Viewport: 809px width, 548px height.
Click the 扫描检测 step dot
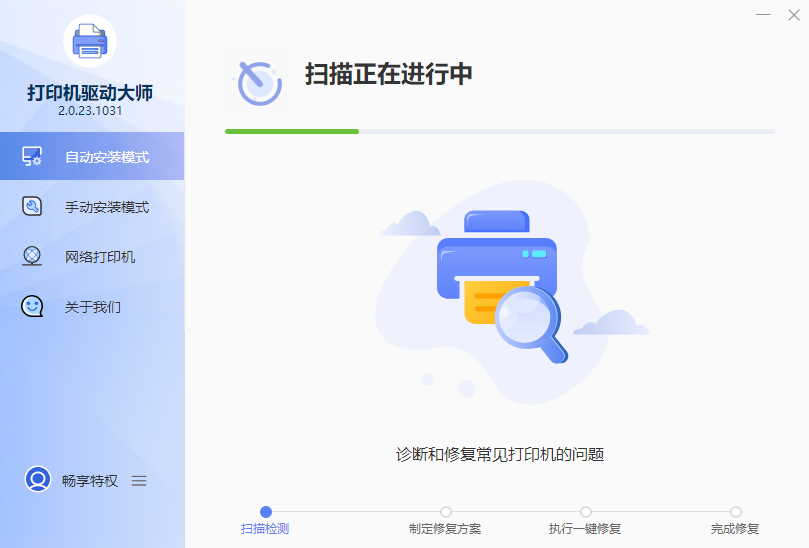(265, 512)
